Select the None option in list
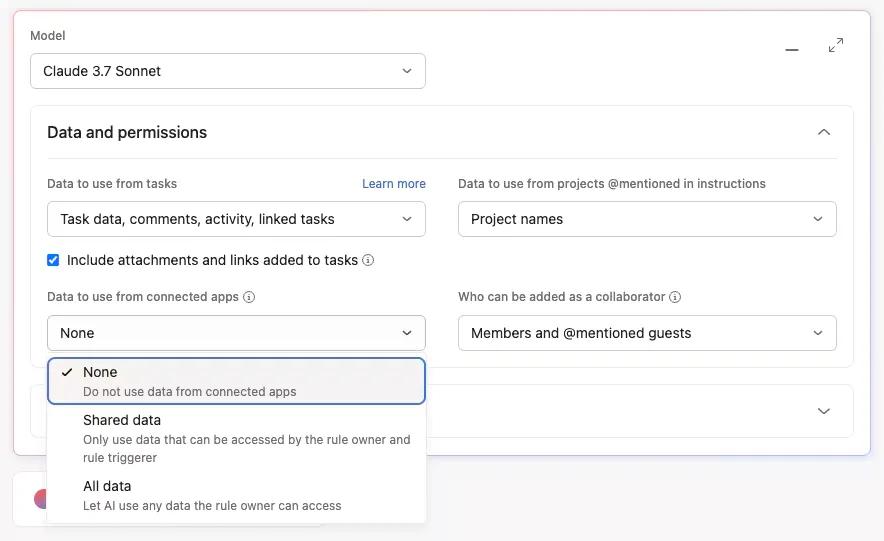Screen dimensions: 884x541 point(236,381)
